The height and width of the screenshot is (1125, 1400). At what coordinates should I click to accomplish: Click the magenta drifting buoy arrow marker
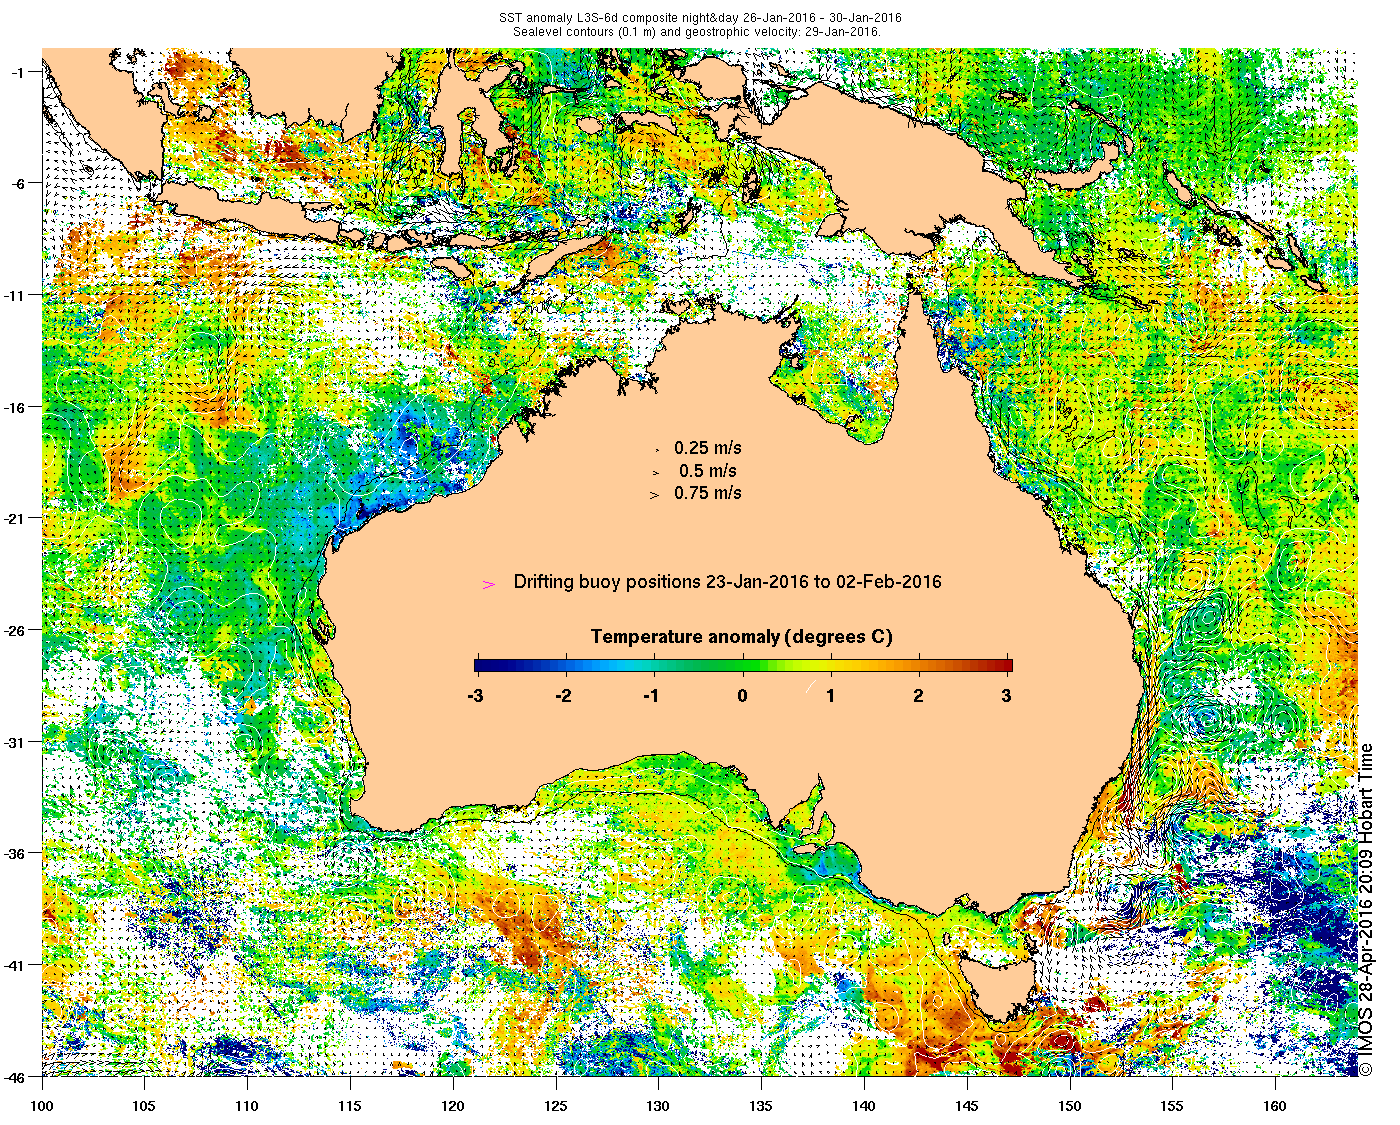tap(489, 584)
